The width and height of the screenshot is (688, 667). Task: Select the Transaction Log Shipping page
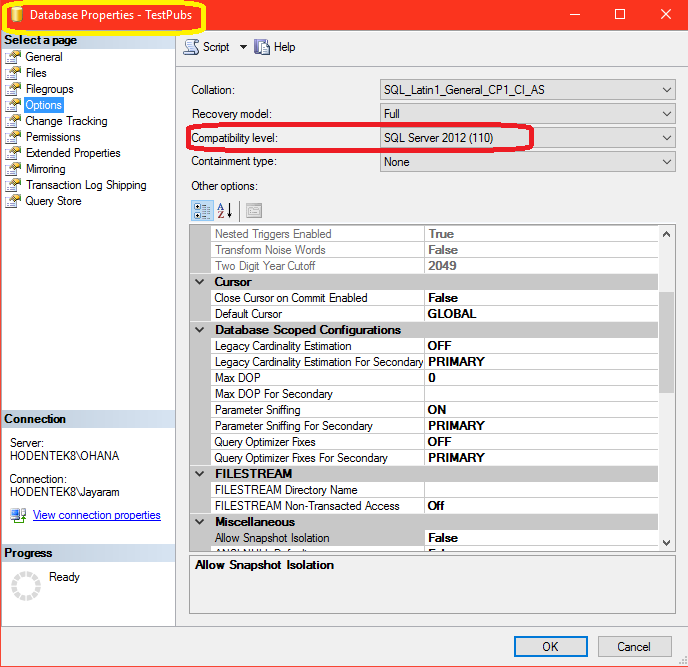coord(86,185)
